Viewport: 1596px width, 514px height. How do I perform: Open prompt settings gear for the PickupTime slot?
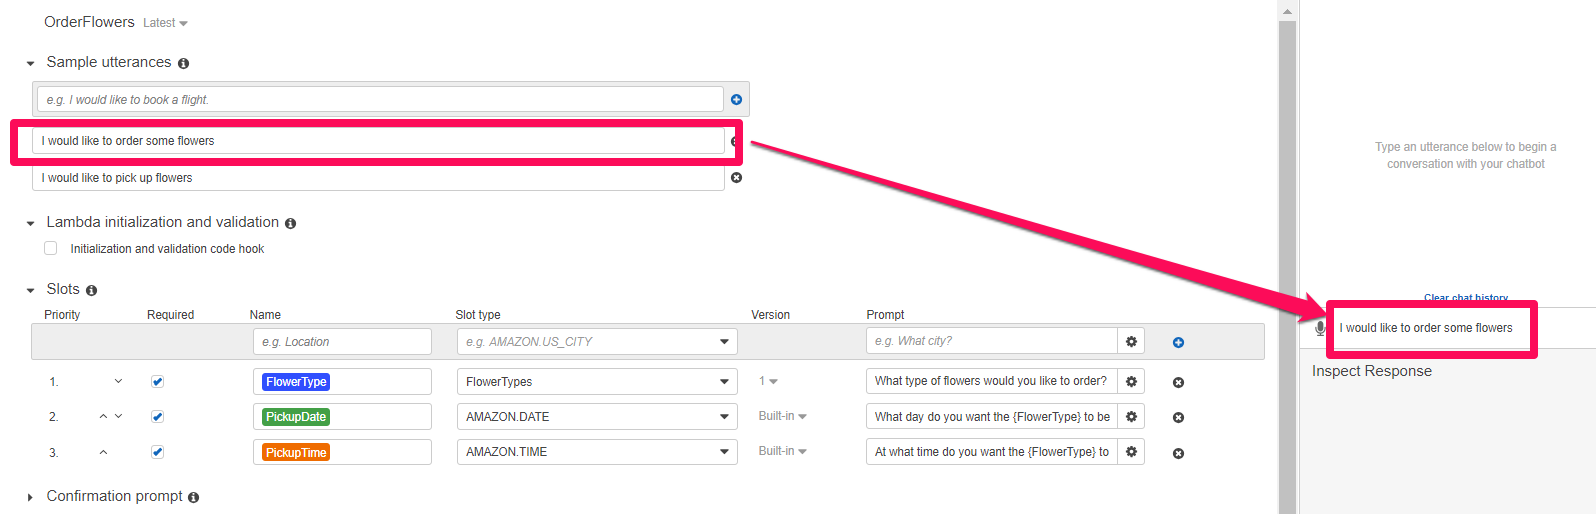(x=1131, y=452)
